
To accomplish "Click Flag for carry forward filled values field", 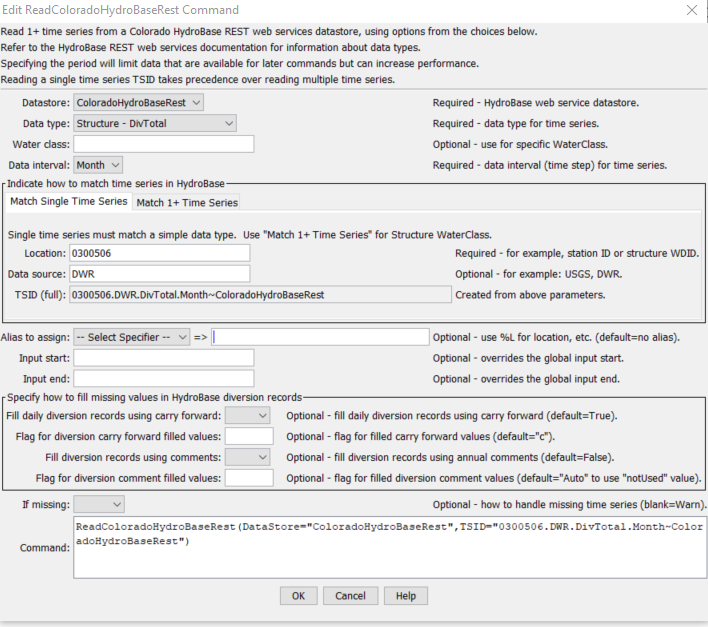I will tap(249, 437).
